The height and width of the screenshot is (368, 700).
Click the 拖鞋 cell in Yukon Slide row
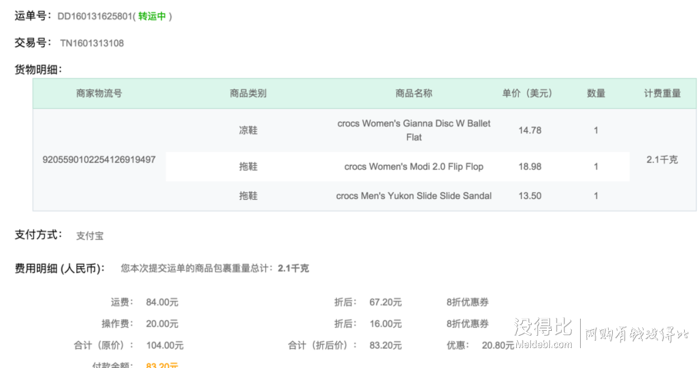coord(248,196)
